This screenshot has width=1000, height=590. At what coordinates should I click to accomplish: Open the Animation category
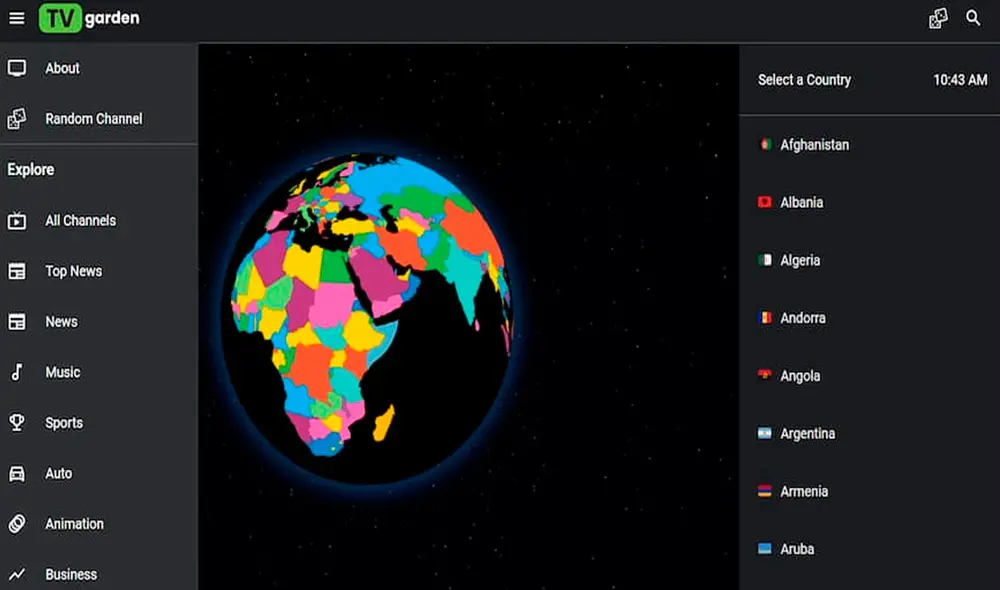[74, 524]
